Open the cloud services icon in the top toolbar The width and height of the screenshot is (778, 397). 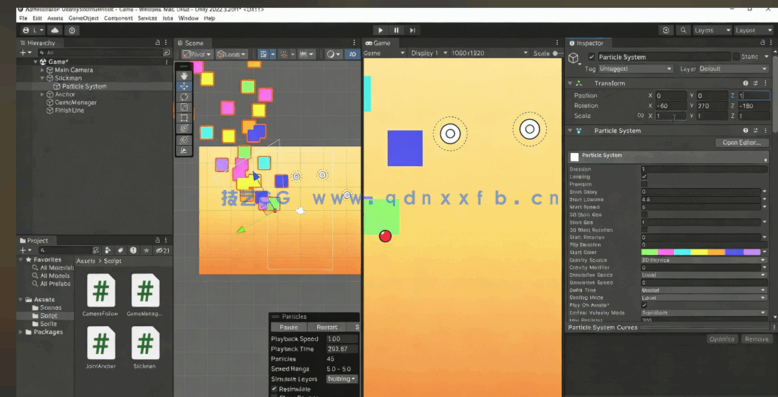(x=55, y=30)
